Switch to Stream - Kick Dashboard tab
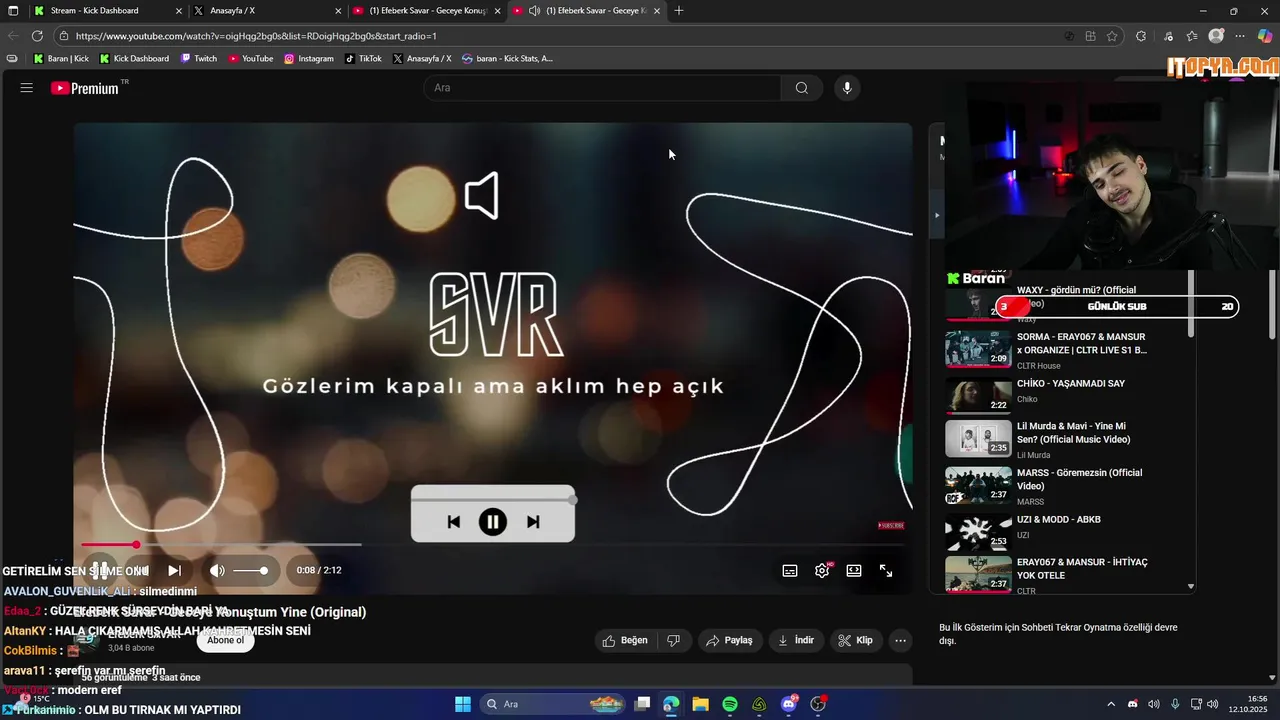 pyautogui.click(x=107, y=11)
